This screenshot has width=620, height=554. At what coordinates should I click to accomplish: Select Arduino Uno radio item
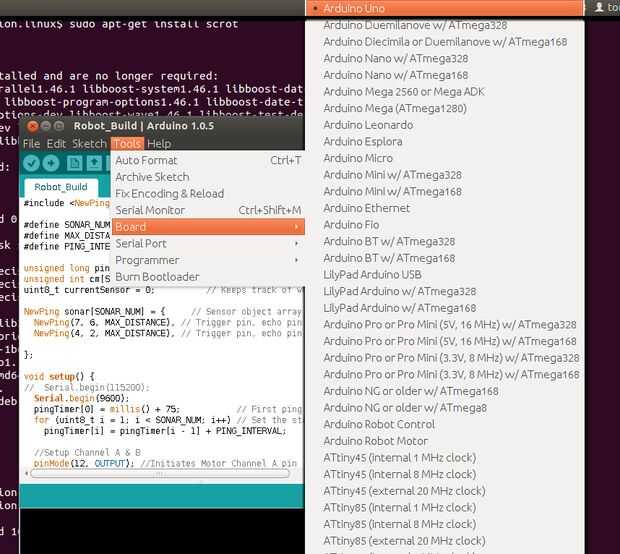click(444, 8)
